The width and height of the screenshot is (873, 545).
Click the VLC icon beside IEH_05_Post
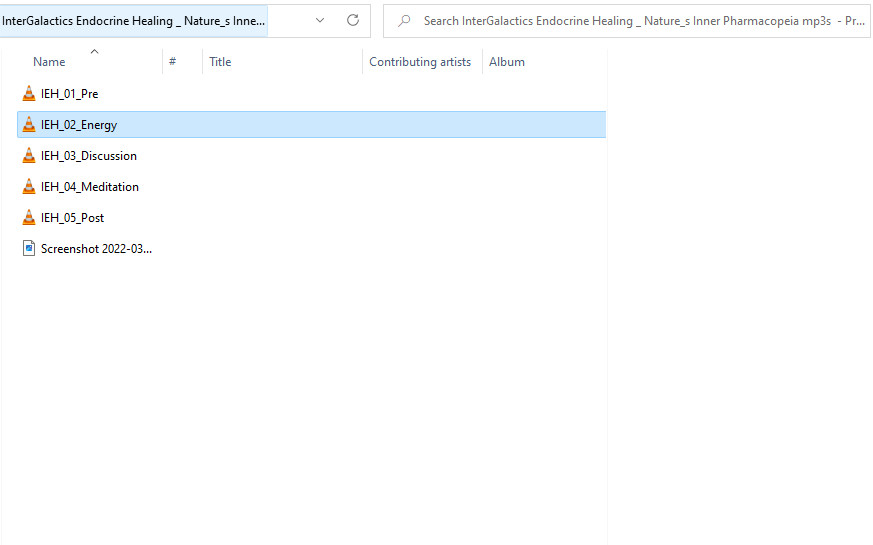[29, 218]
